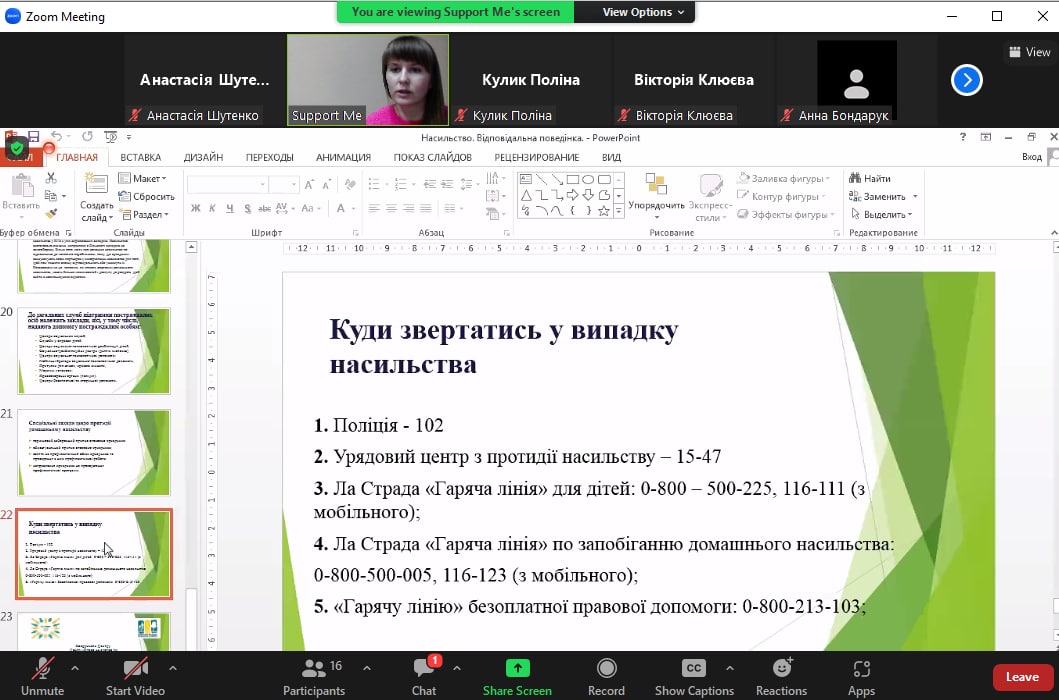
Task: Show next participants with the blue arrow
Action: [x=966, y=80]
